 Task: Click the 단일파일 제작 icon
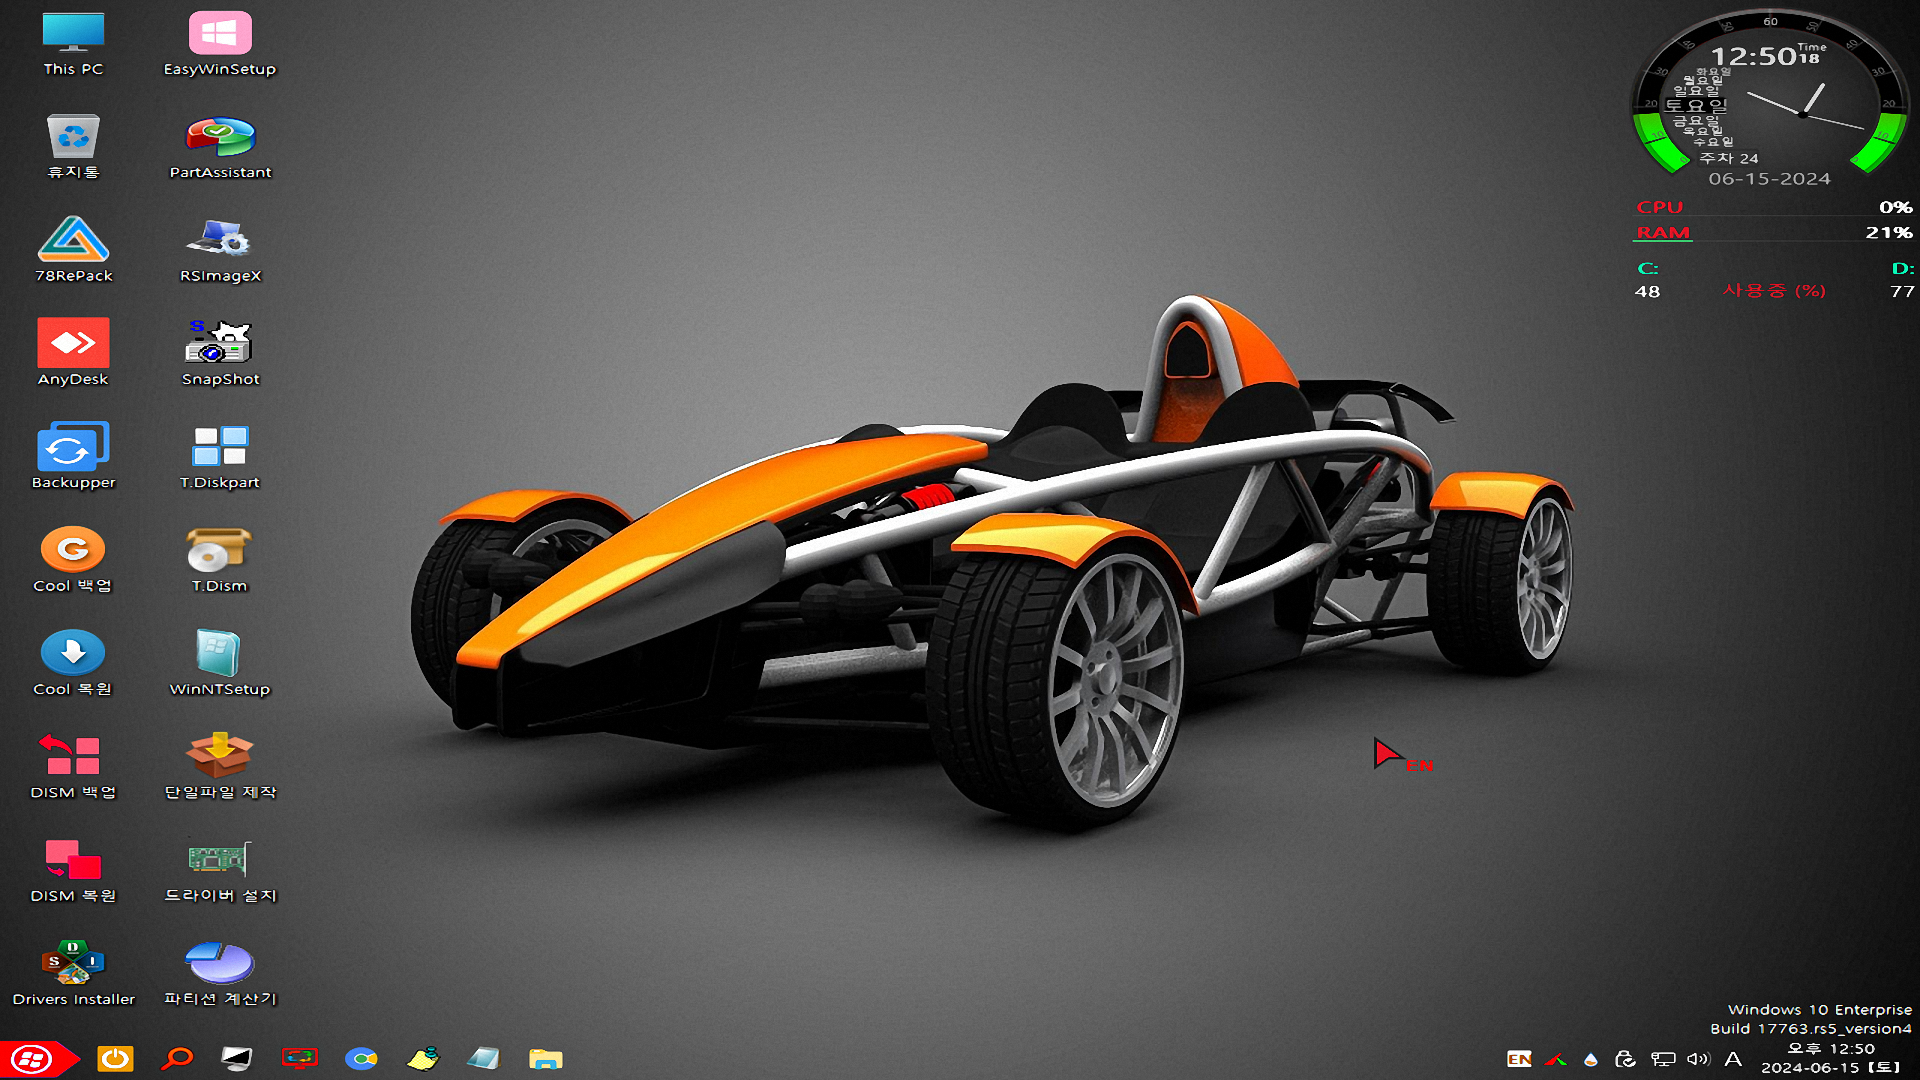[220, 767]
